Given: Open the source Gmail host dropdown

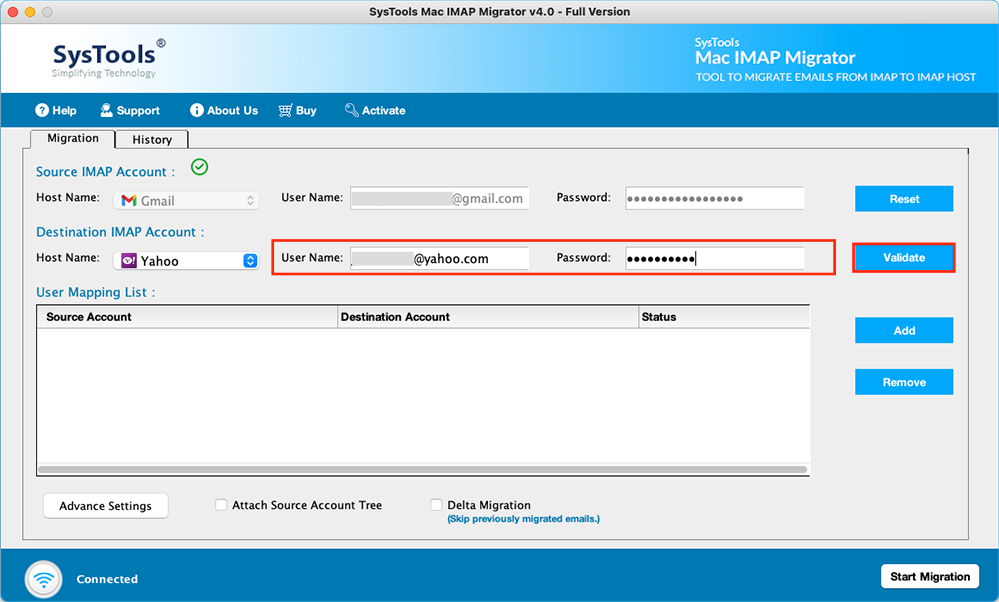Looking at the screenshot, I should [187, 201].
